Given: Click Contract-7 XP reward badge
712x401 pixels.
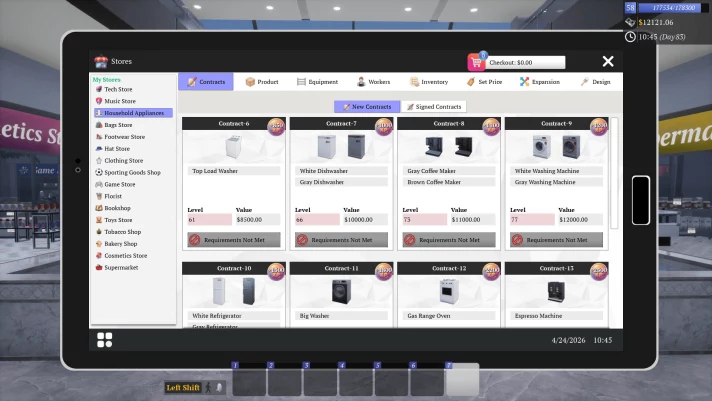Looking at the screenshot, I should click(x=384, y=127).
